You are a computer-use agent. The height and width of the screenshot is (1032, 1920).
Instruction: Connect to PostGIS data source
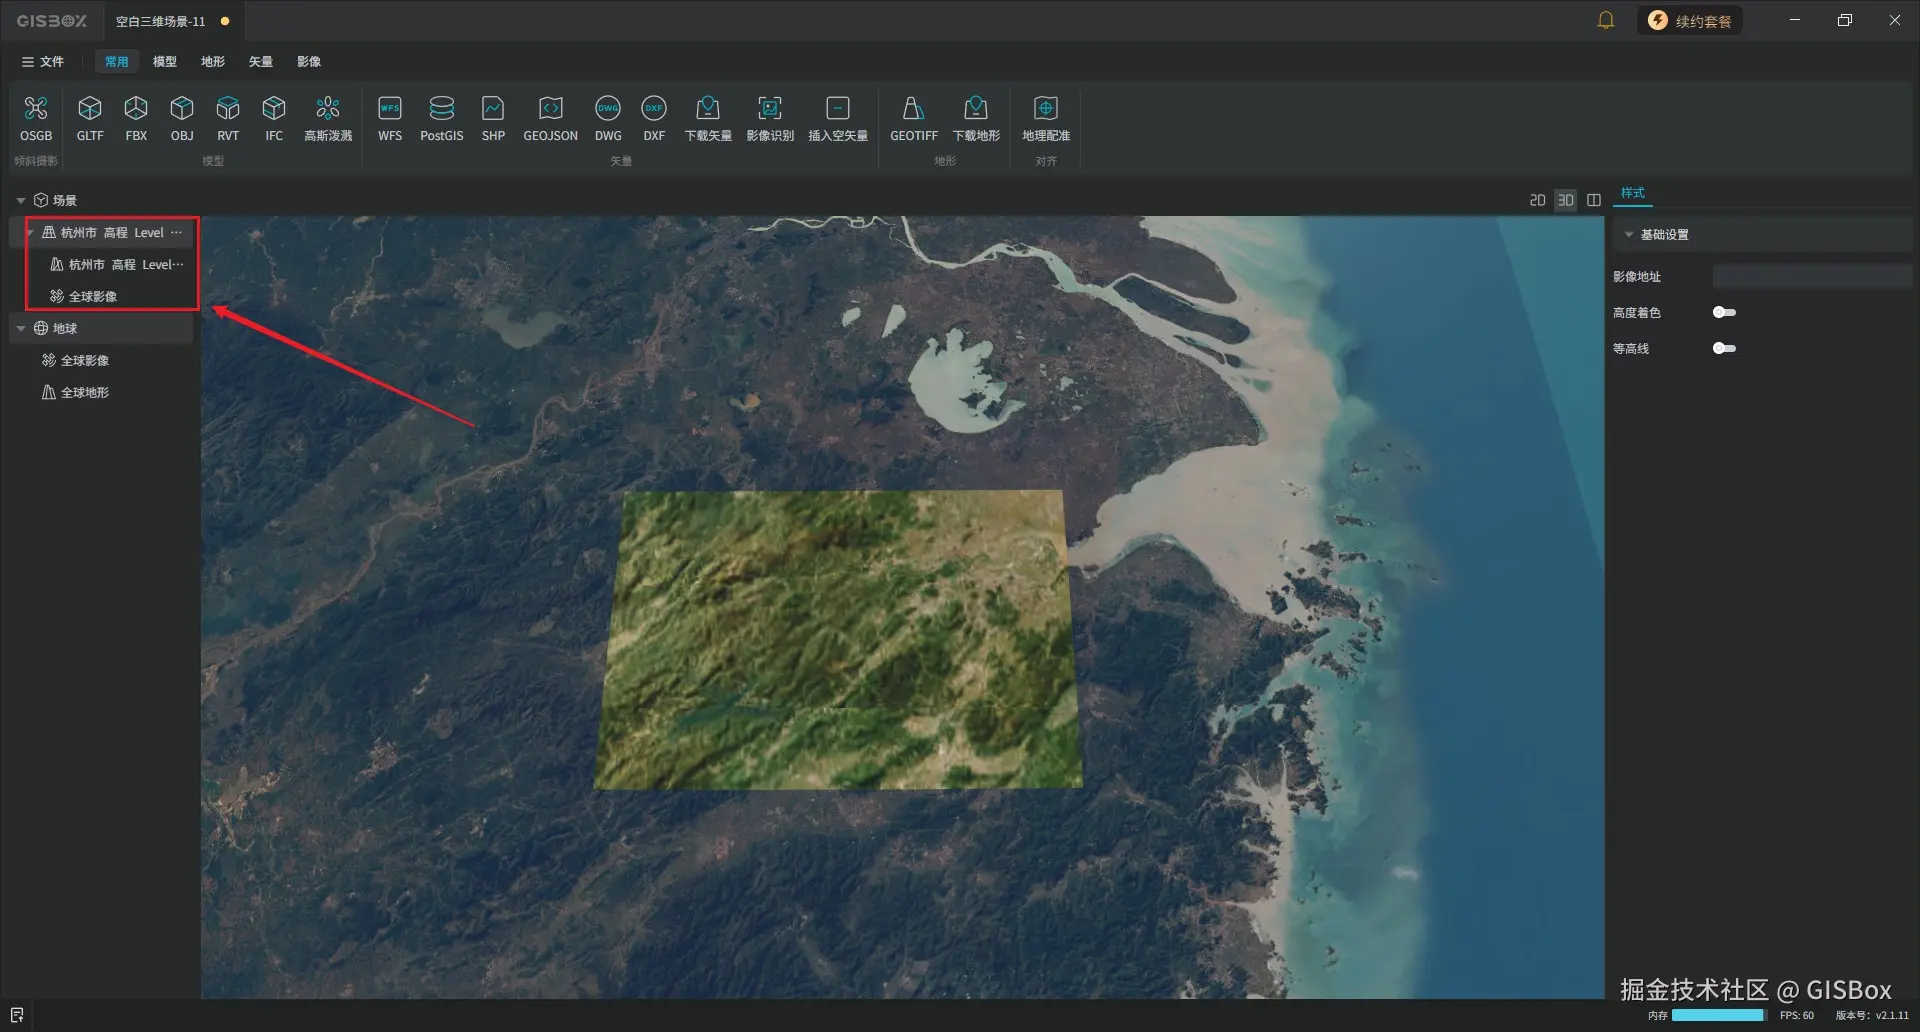click(442, 118)
